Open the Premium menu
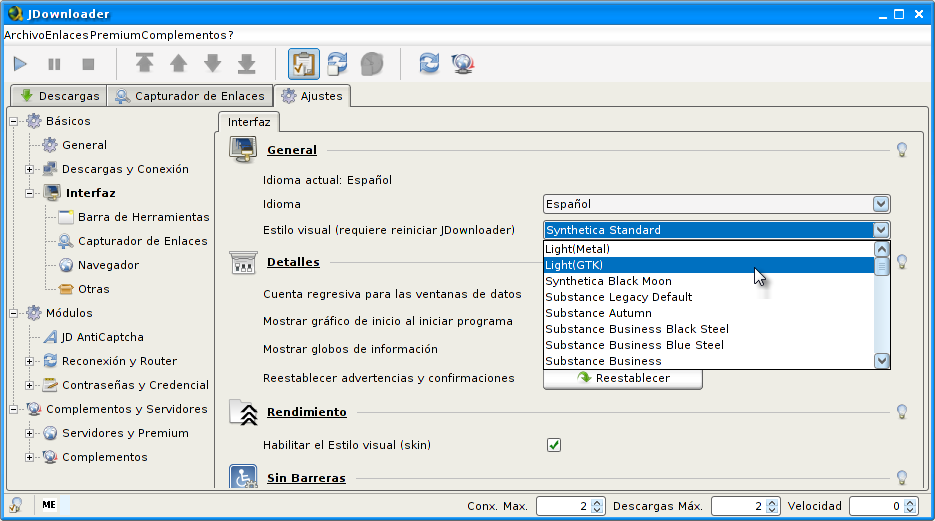The image size is (935, 521). pos(115,35)
